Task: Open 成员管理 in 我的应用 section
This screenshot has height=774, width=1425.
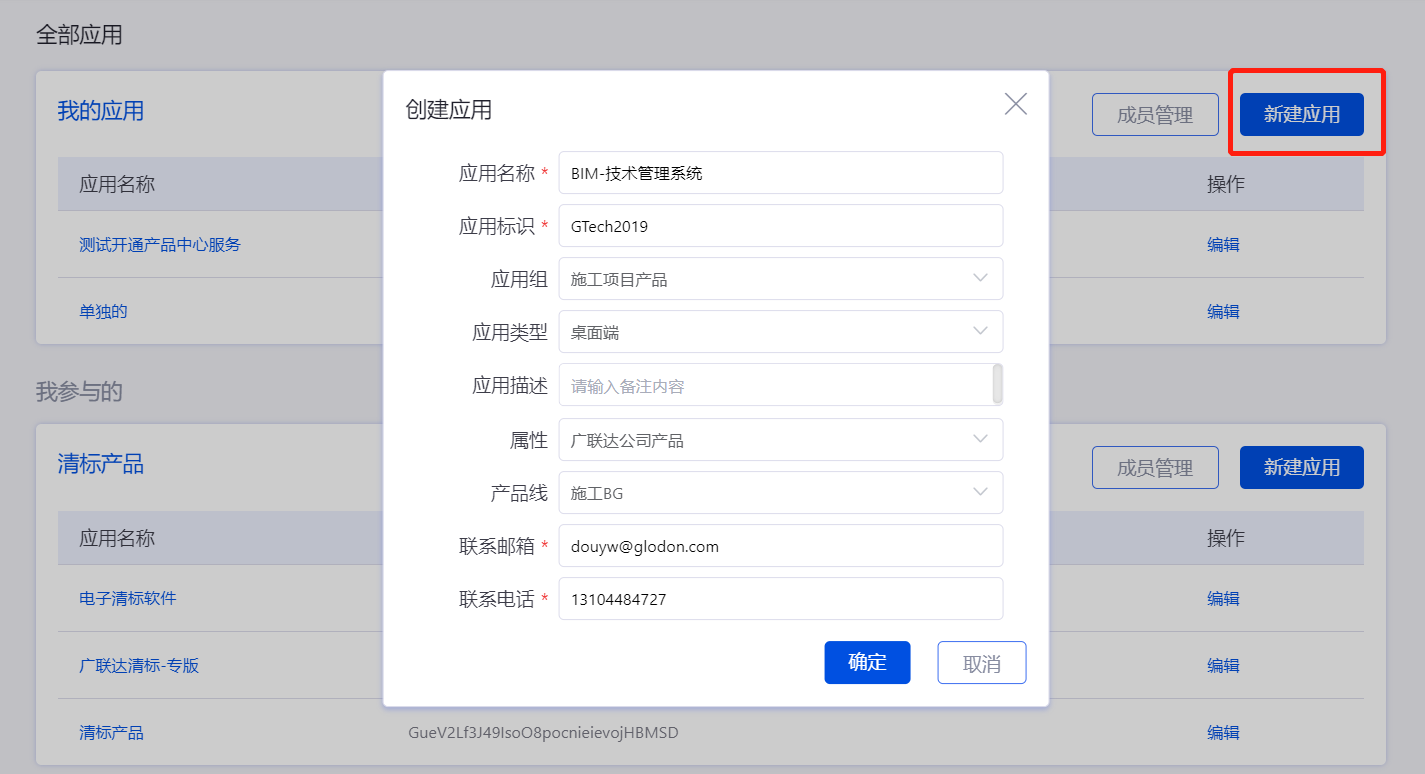Action: coord(1154,115)
